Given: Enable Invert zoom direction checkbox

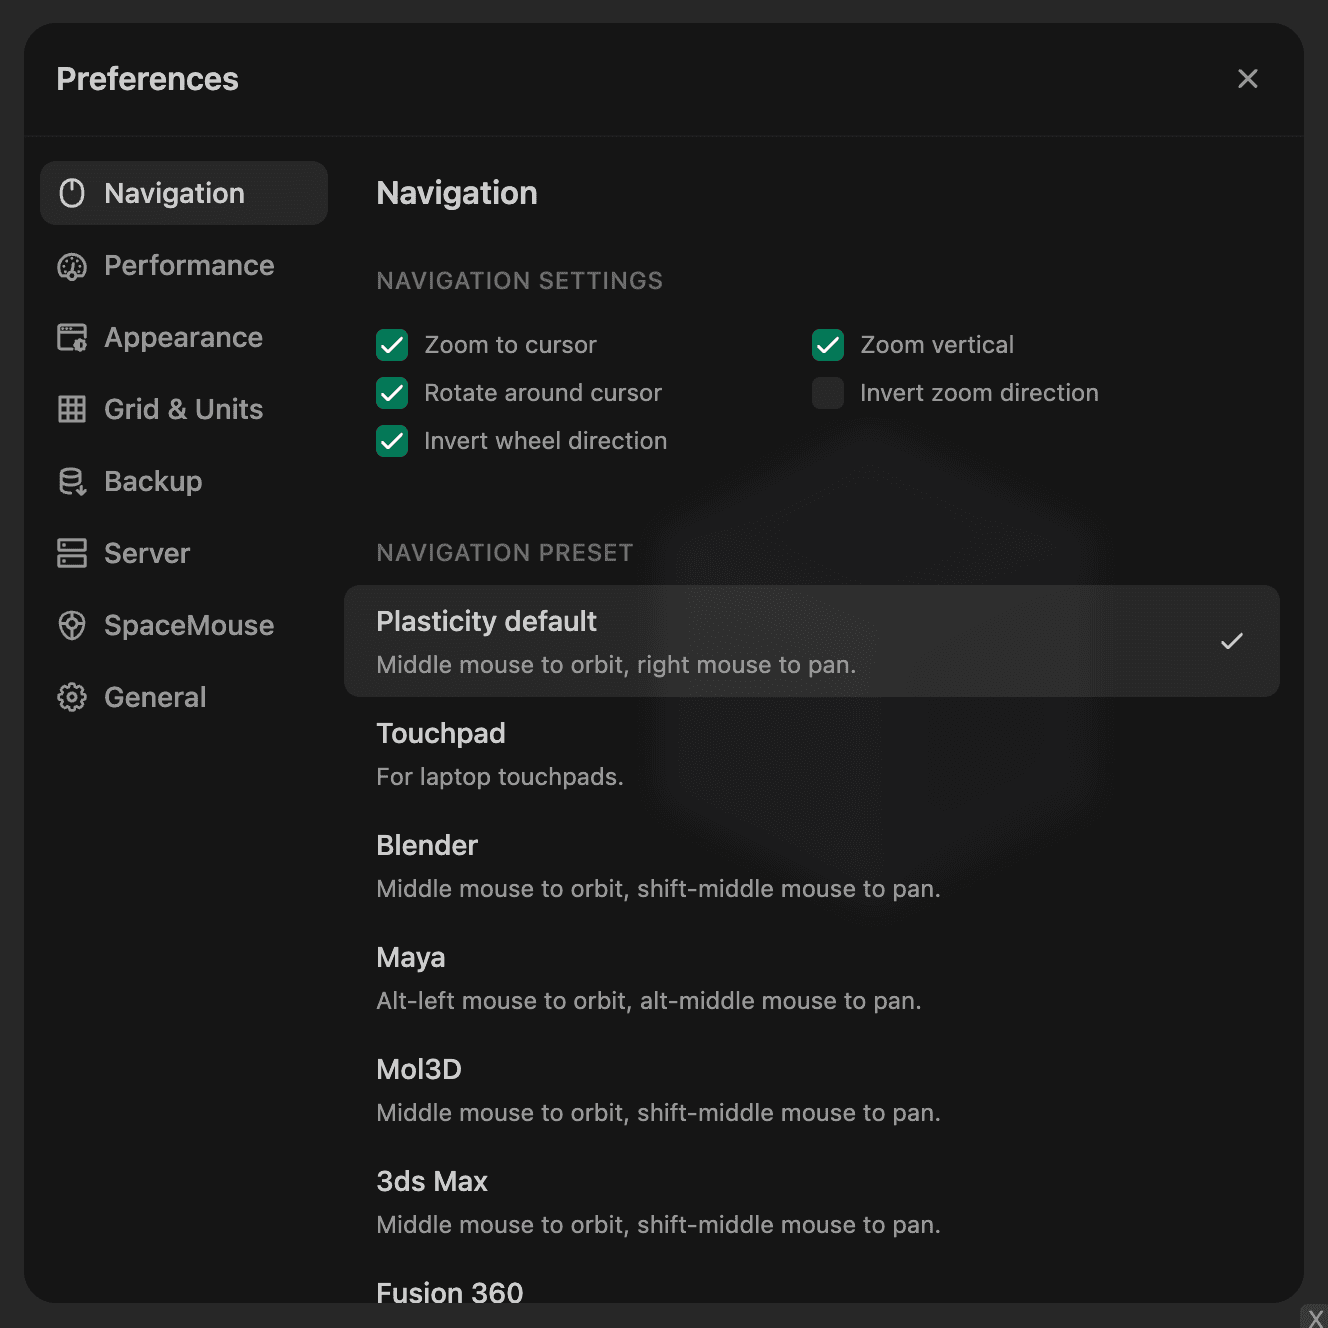Looking at the screenshot, I should (828, 393).
